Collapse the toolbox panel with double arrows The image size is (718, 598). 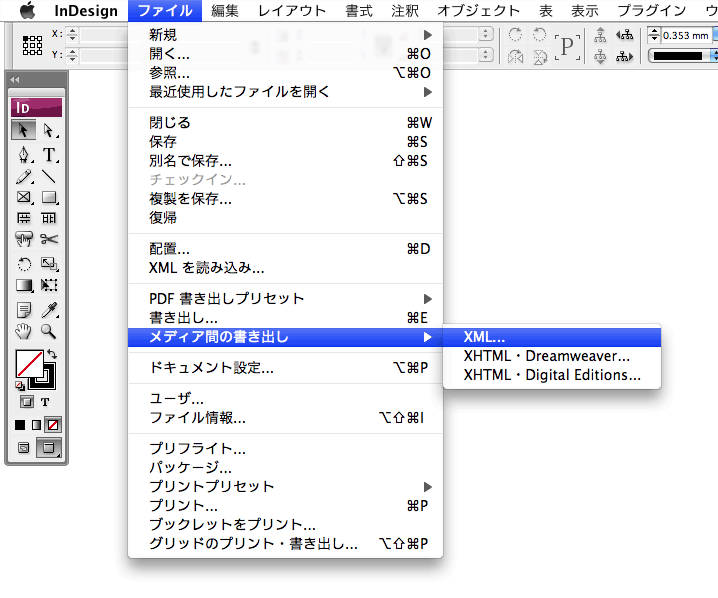point(15,80)
